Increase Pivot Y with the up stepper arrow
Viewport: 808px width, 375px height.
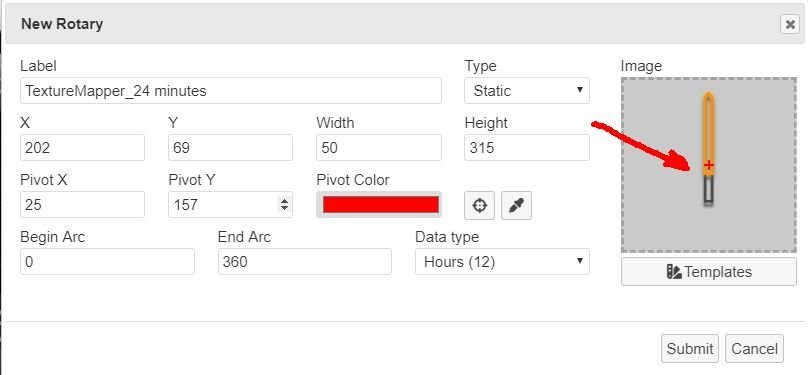pyautogui.click(x=284, y=201)
